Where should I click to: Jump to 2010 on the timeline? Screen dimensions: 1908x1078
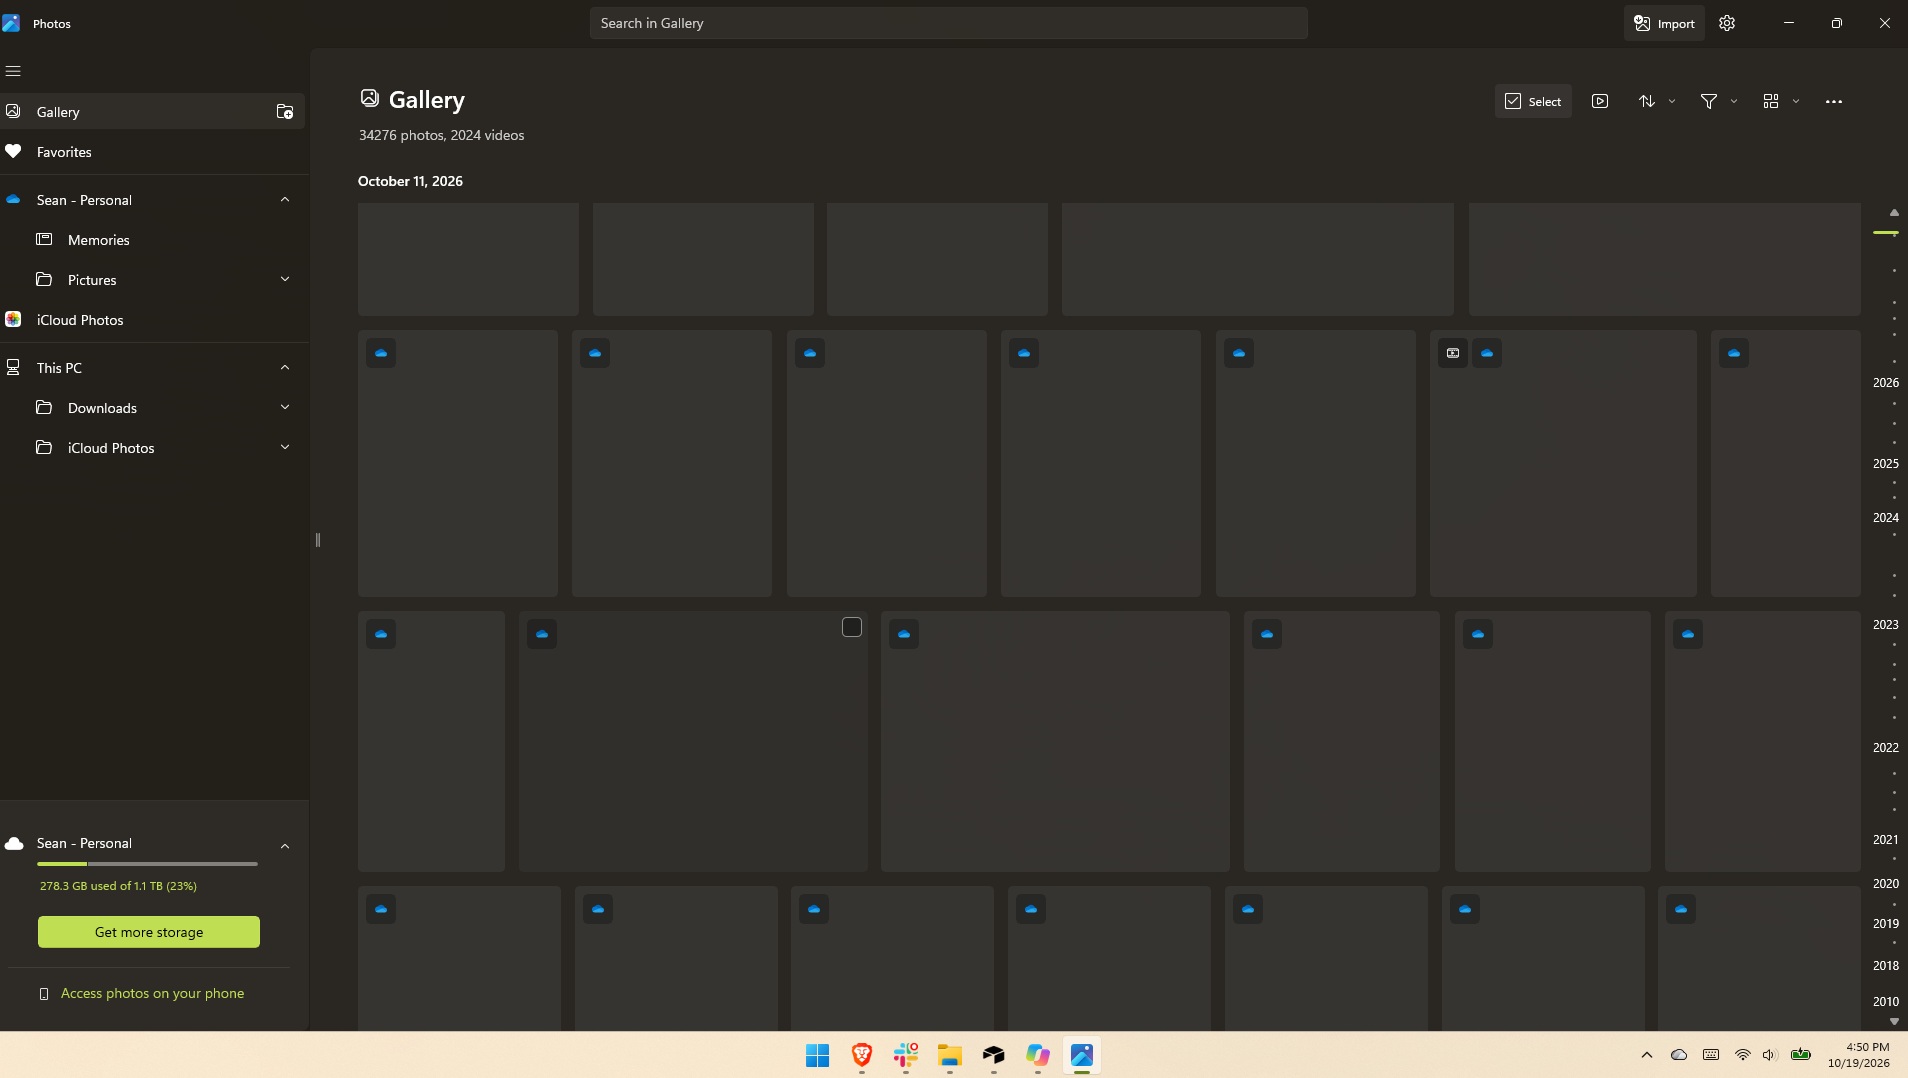pyautogui.click(x=1886, y=1002)
